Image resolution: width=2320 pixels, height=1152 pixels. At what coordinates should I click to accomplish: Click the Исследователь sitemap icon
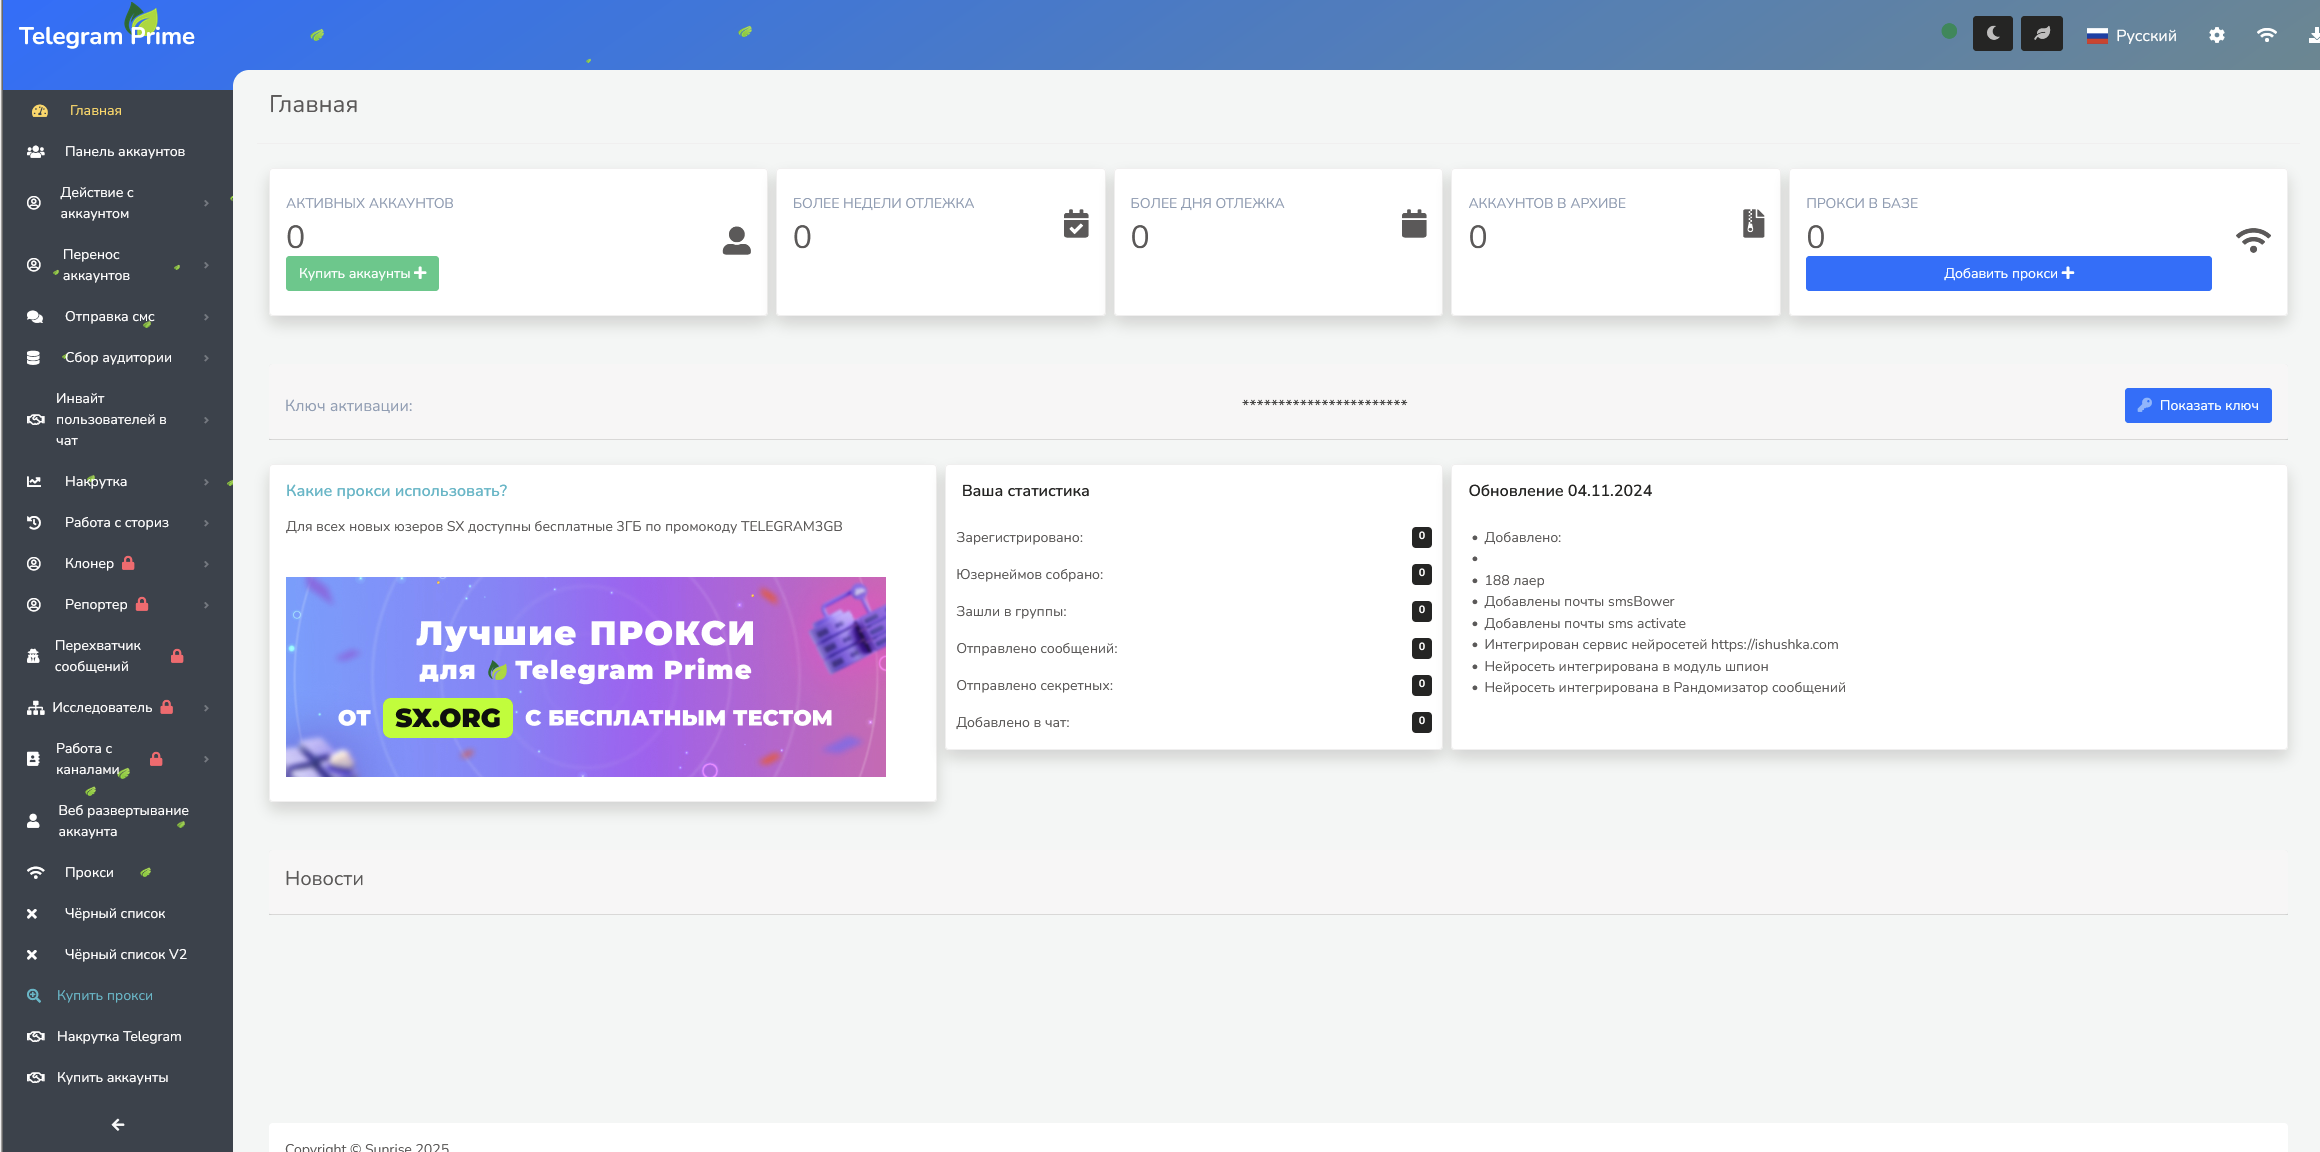click(x=36, y=708)
